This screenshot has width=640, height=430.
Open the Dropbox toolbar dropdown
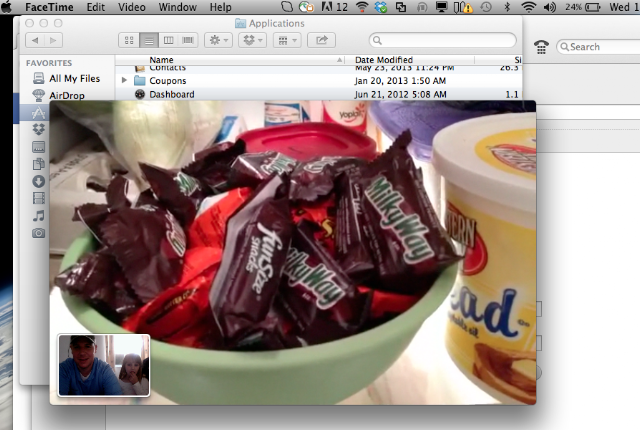[x=253, y=40]
